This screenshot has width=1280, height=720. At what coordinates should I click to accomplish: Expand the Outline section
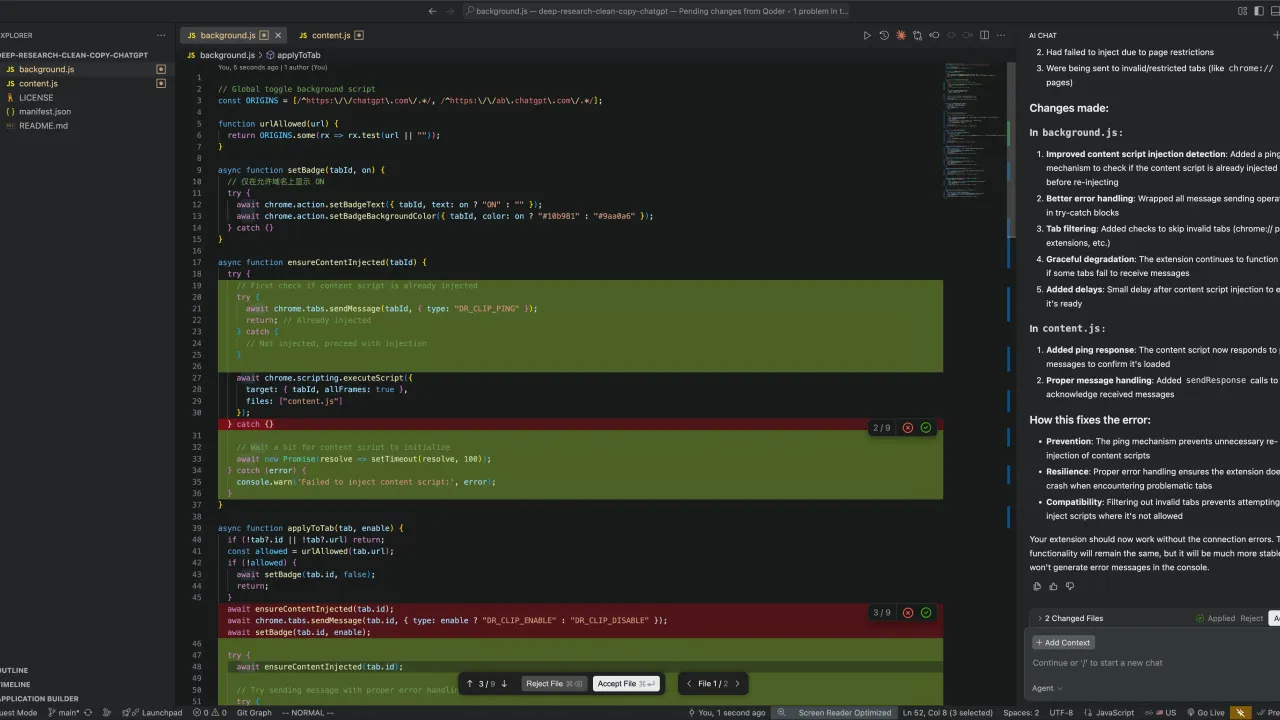(x=14, y=671)
